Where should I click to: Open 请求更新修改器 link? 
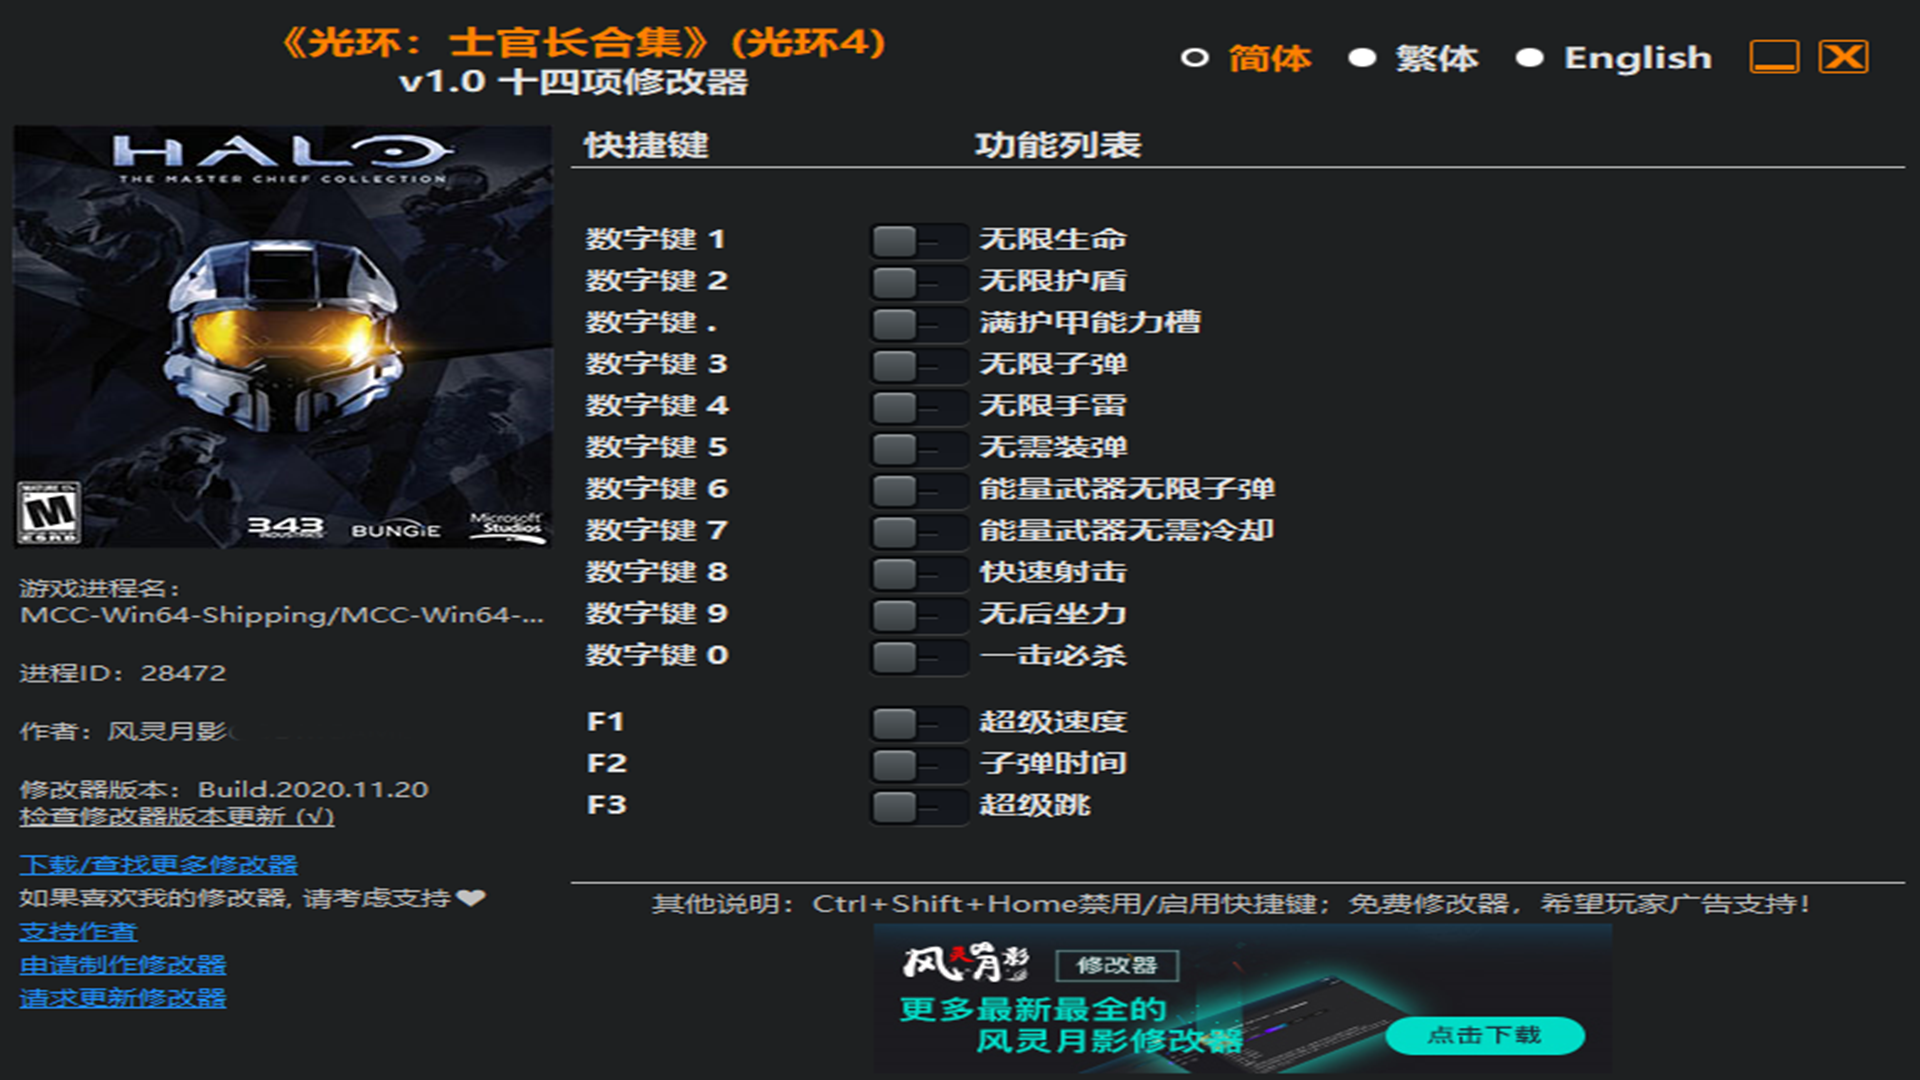122,998
